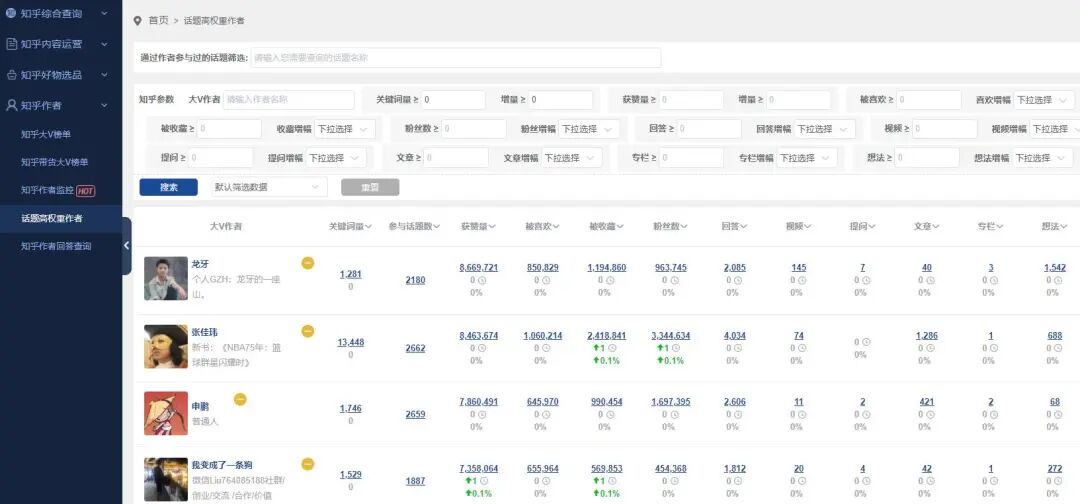
Task: Focus the 通过作者参与过的话题筛选 topic input
Action: pos(455,58)
